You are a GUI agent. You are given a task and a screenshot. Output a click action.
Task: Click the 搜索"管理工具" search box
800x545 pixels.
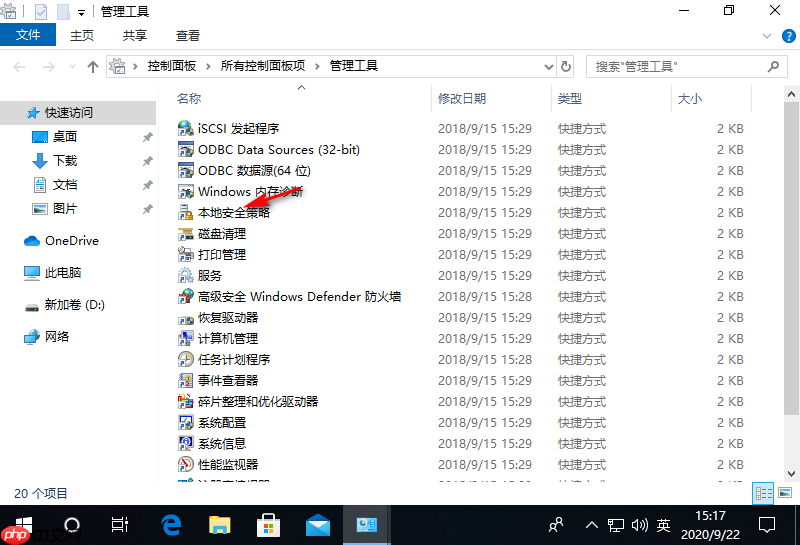click(x=686, y=66)
